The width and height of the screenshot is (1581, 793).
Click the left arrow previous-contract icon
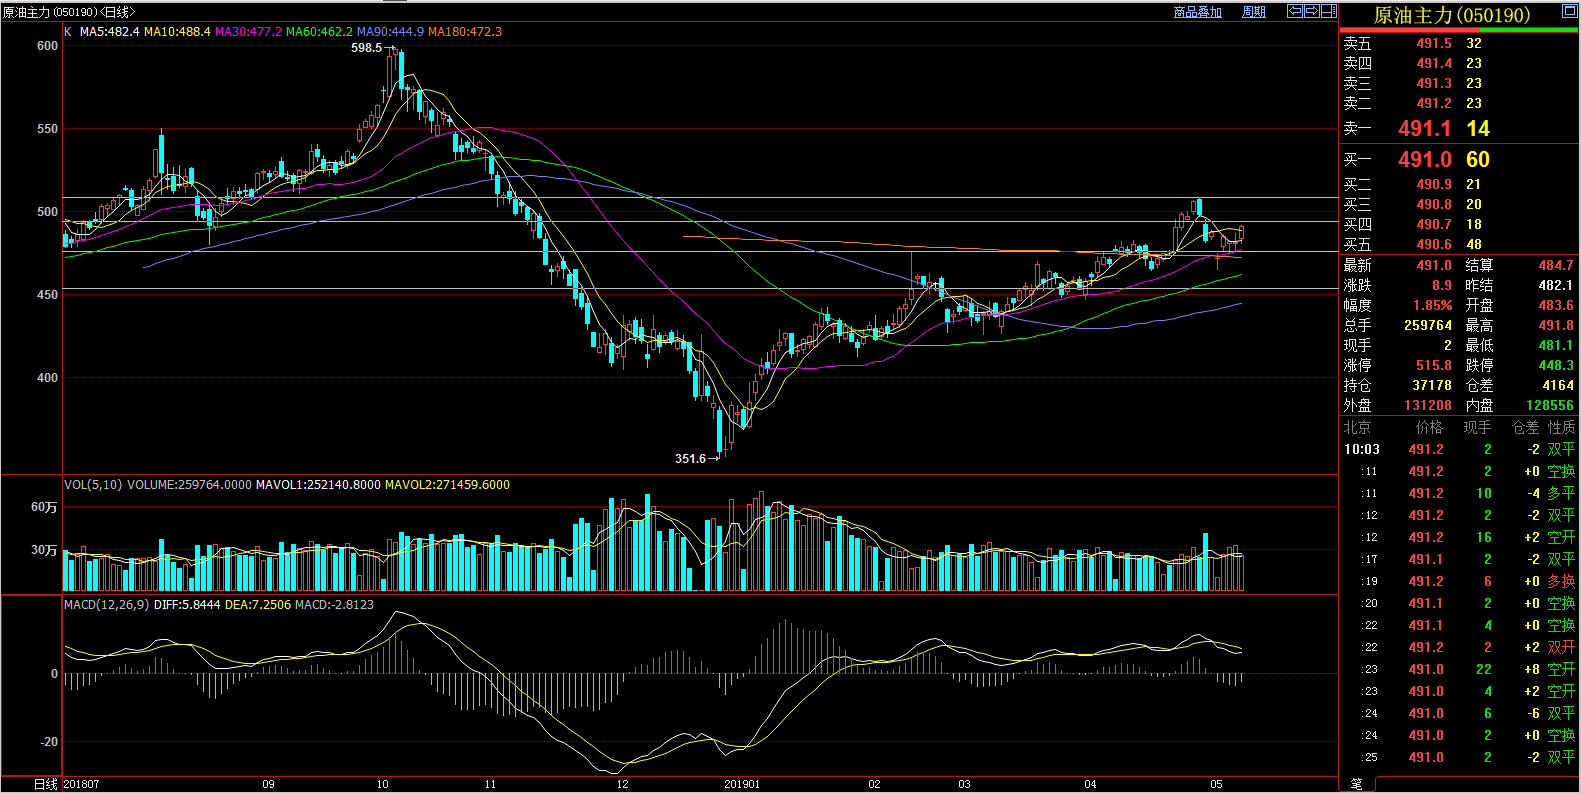(x=1295, y=11)
